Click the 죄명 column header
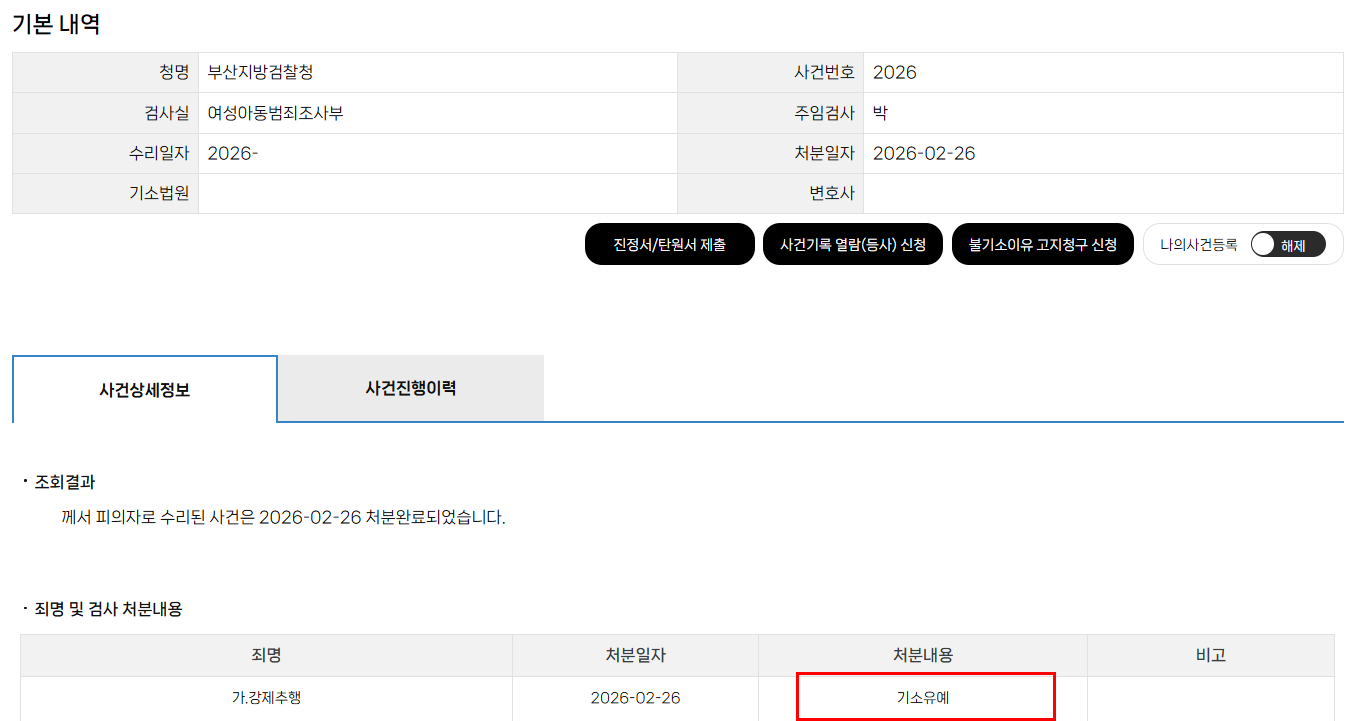The image size is (1356, 721). click(x=266, y=655)
